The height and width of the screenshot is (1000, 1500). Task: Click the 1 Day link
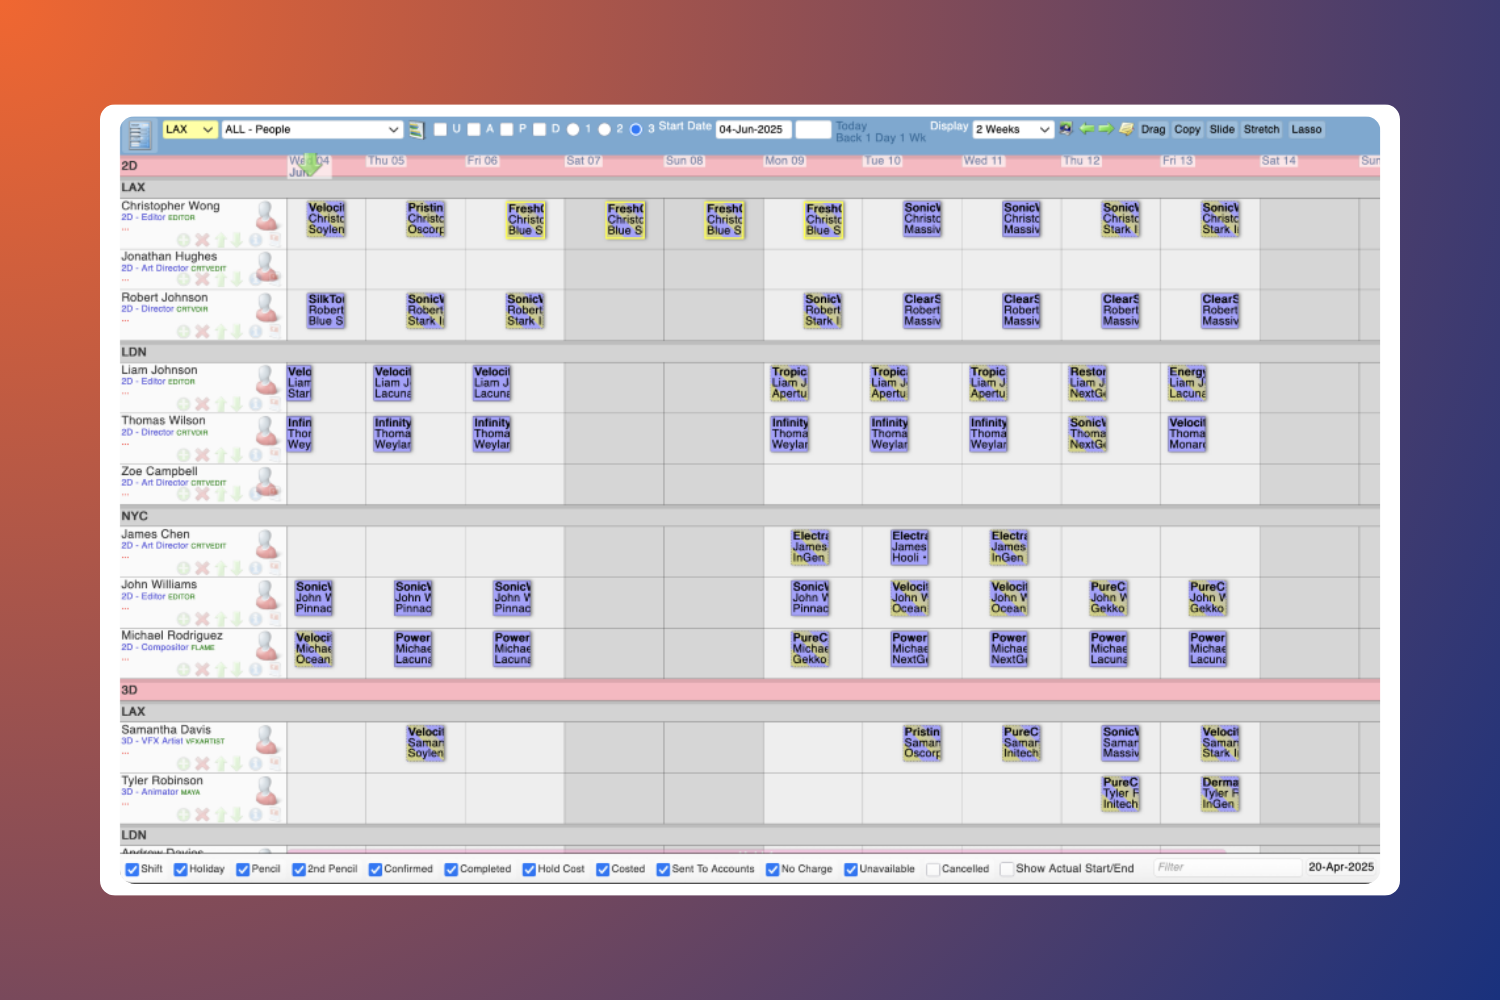[x=880, y=138]
